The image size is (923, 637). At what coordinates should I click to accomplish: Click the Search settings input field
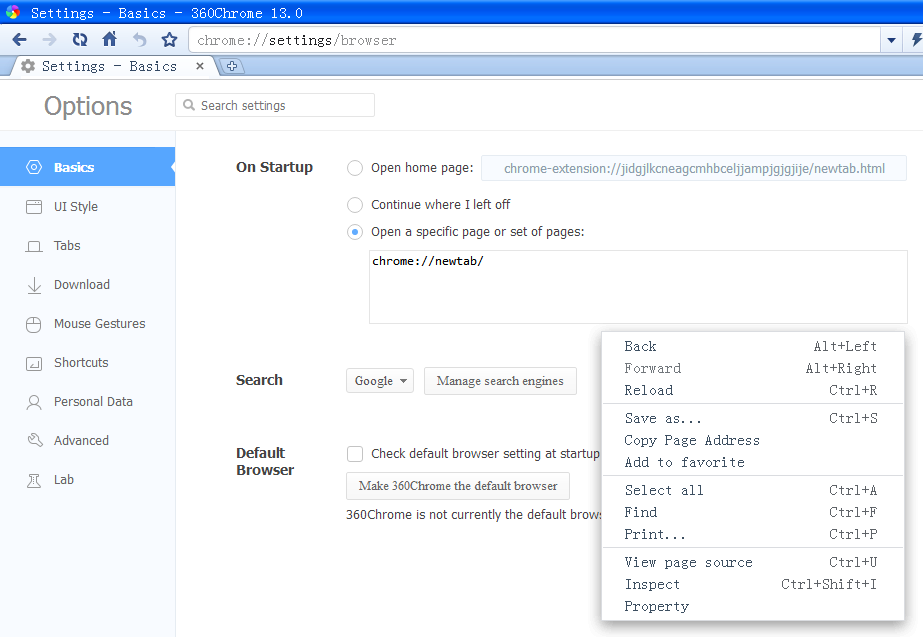tap(275, 105)
